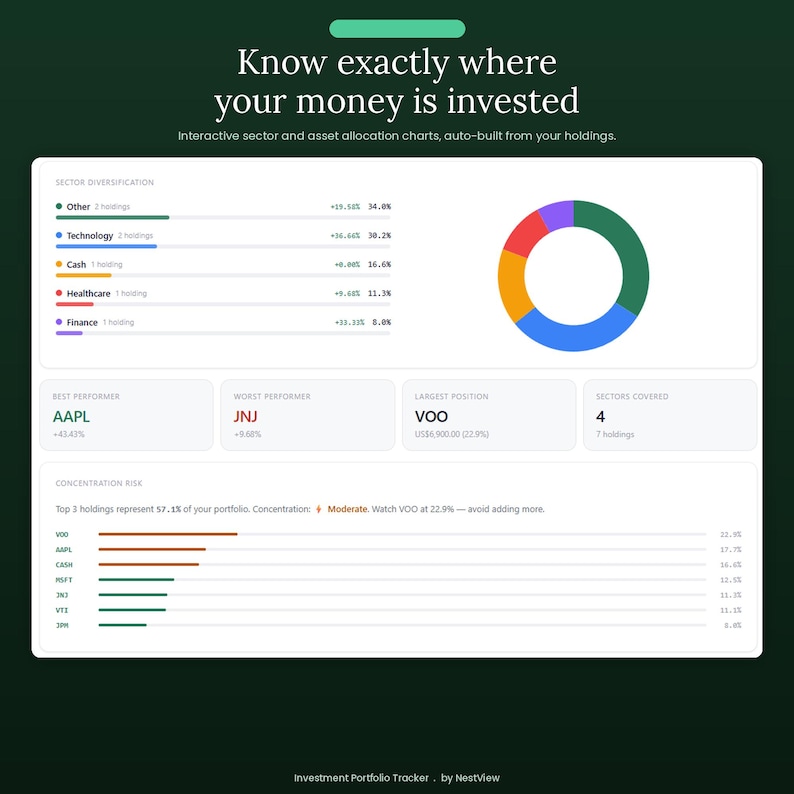Open the Best Performer AAPL card
This screenshot has height=794, width=794.
[126, 415]
